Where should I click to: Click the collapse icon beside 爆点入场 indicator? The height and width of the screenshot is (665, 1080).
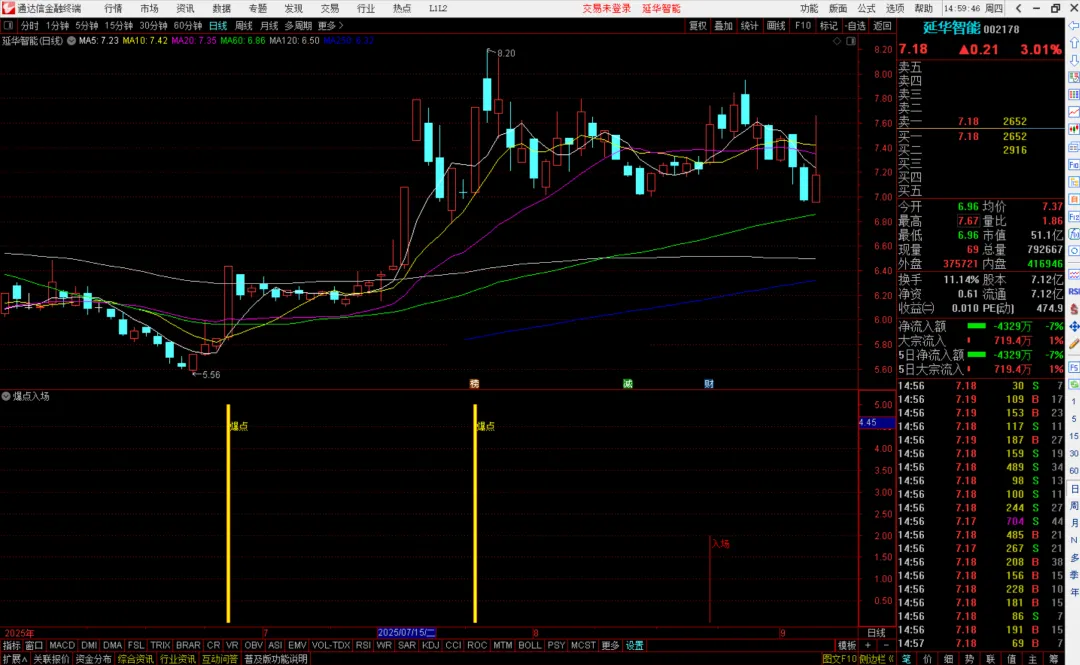pos(6,396)
